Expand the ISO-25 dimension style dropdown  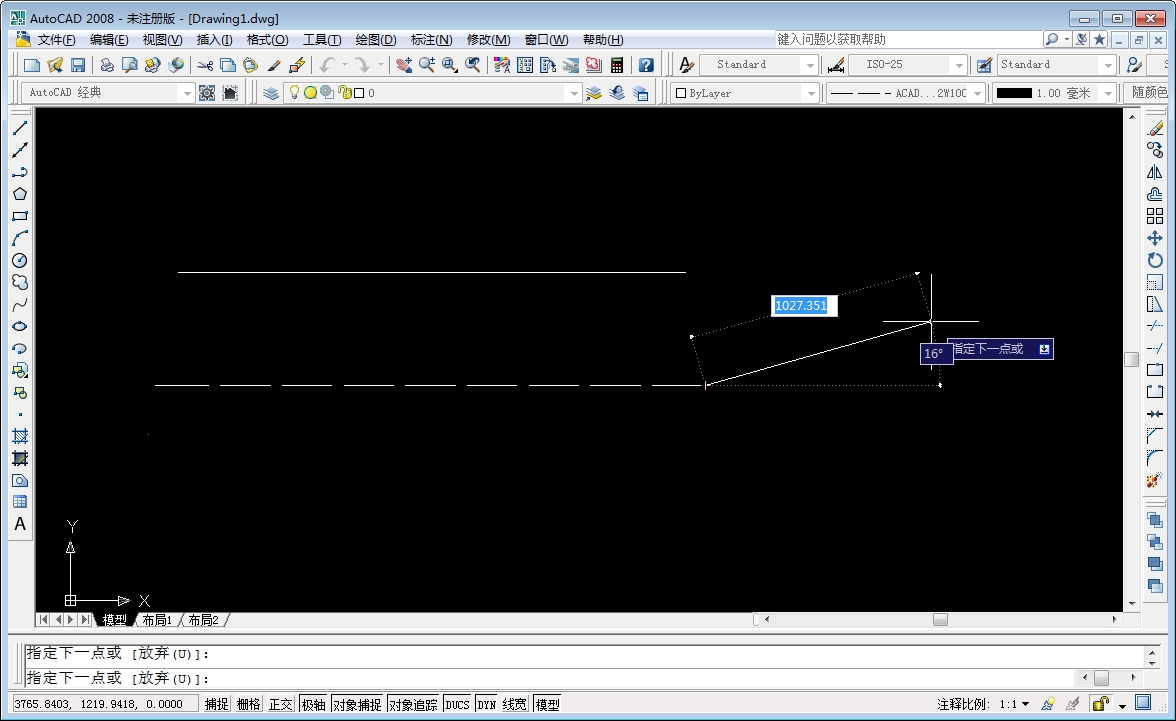957,64
